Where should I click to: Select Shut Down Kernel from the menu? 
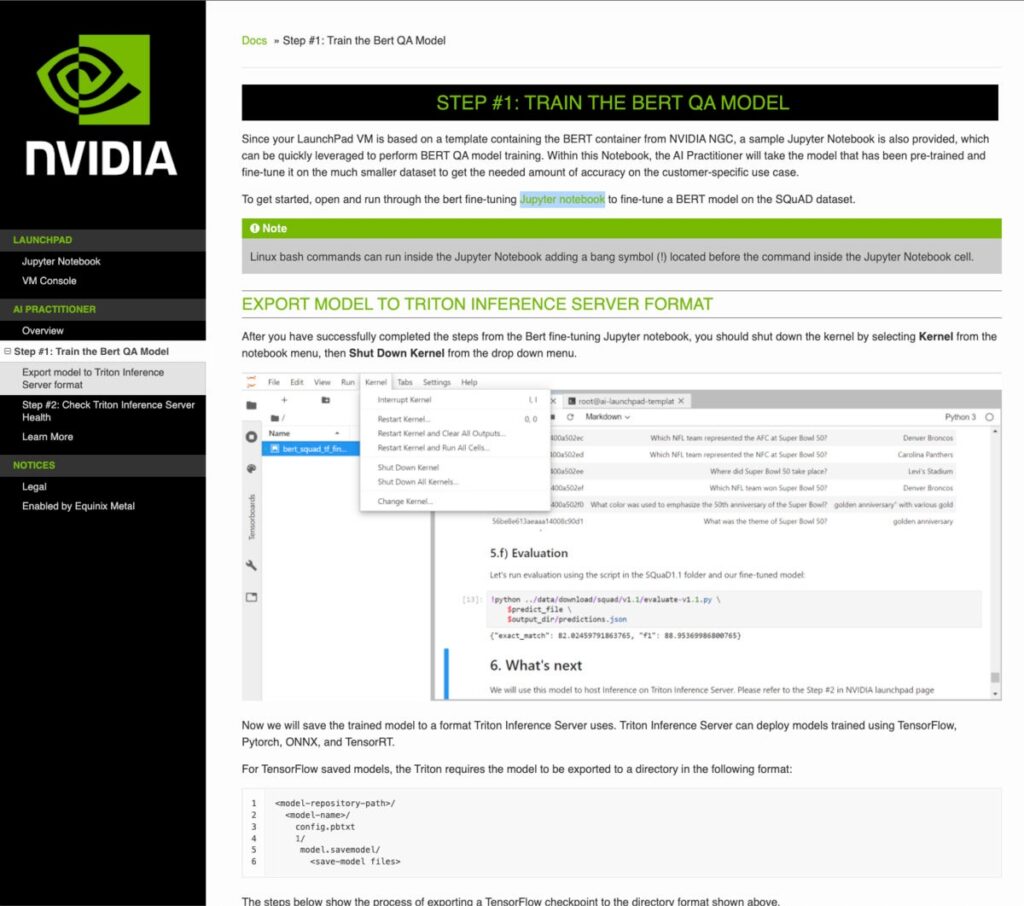(408, 467)
